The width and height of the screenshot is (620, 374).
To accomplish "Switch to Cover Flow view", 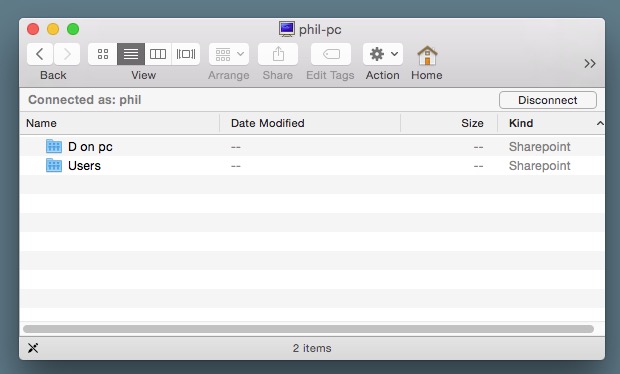I will click(185, 54).
